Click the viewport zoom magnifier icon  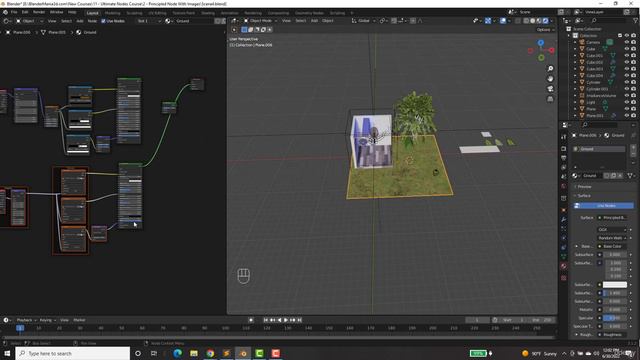point(550,69)
